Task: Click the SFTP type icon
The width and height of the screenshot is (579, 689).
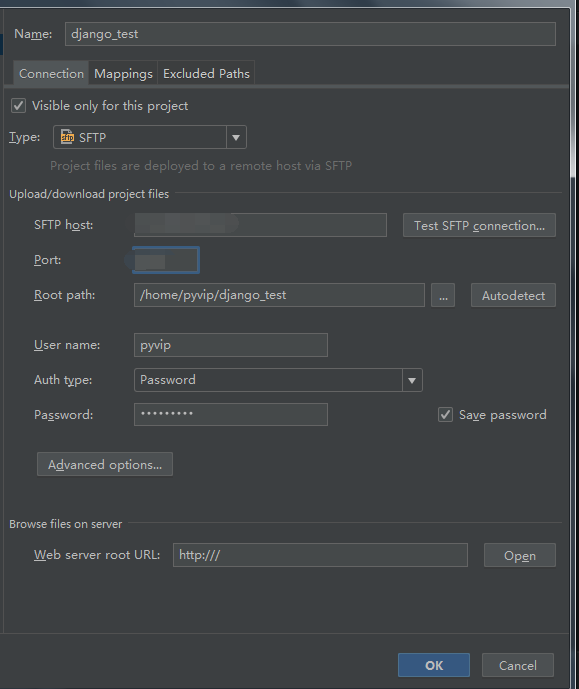Action: pos(67,137)
